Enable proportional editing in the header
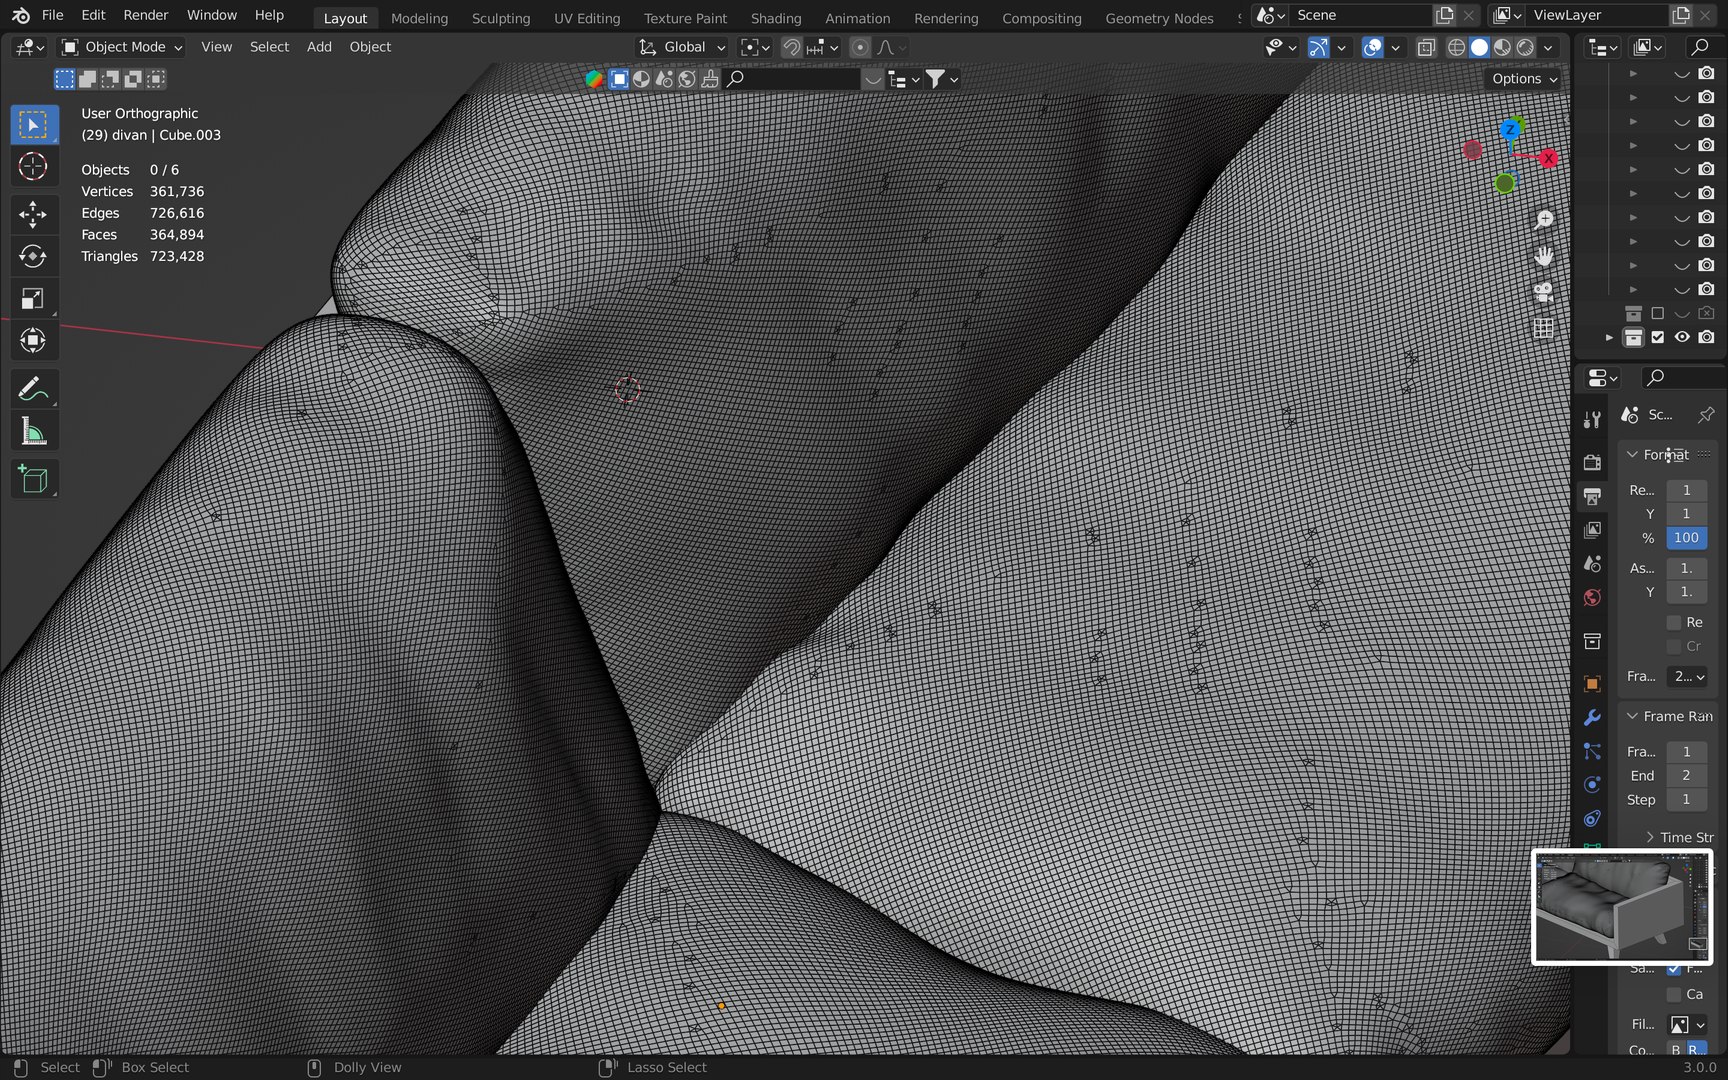The image size is (1728, 1080). tap(860, 47)
